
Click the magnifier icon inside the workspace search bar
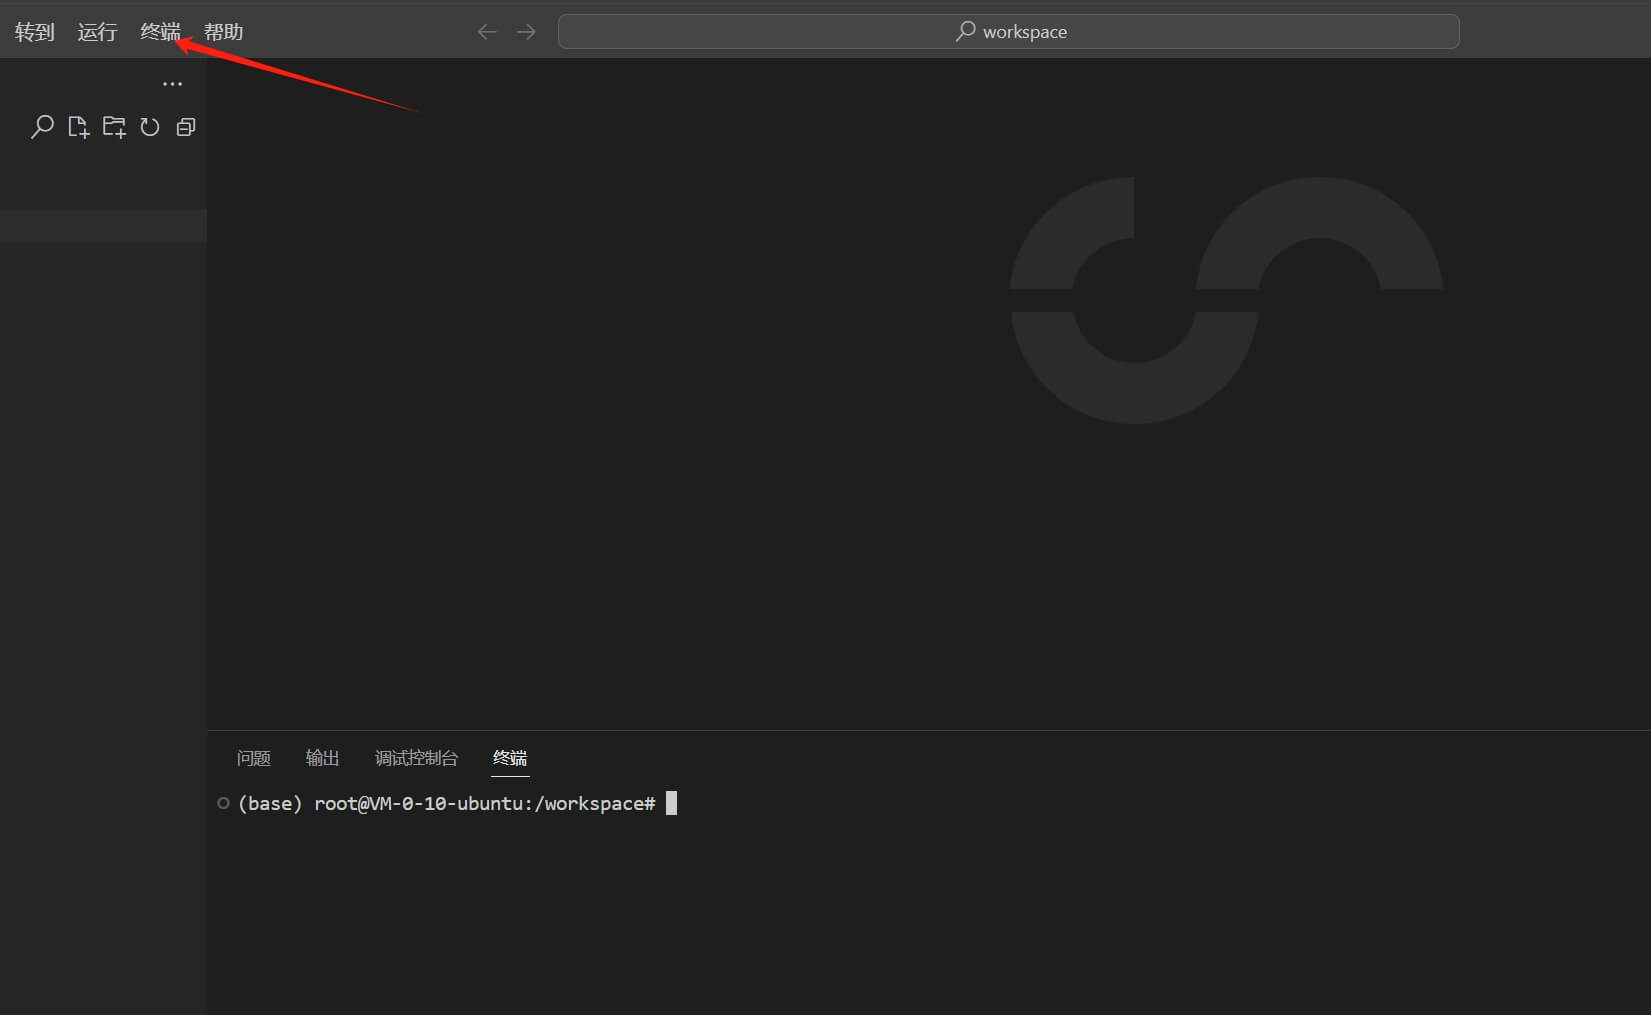963,31
